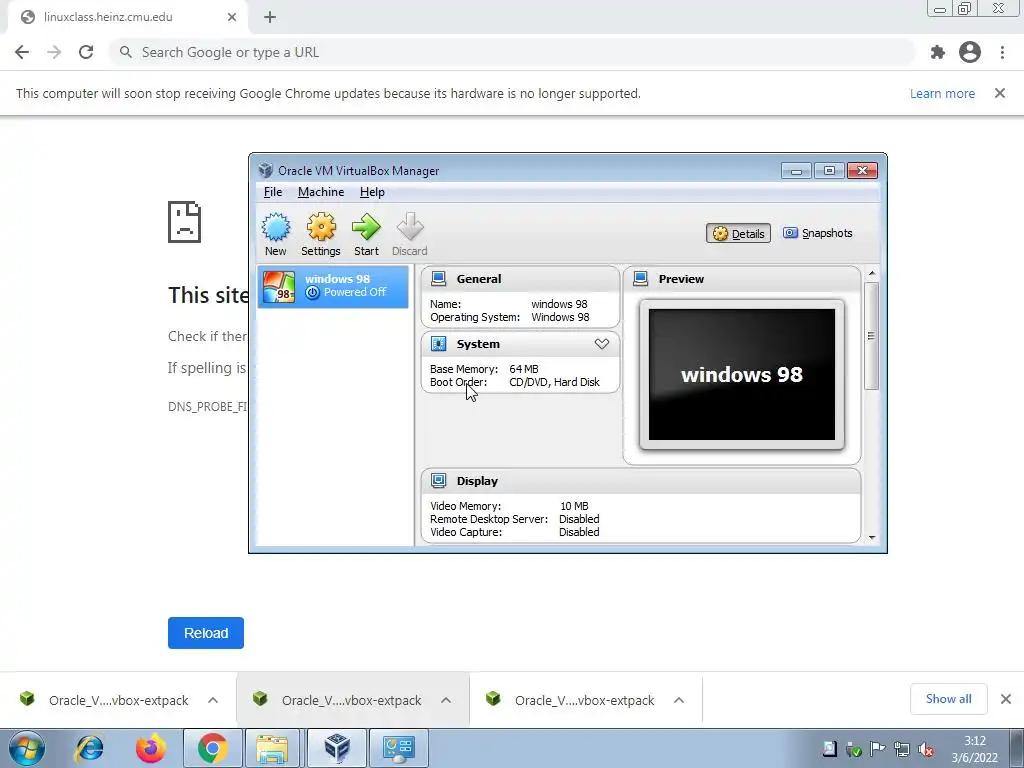This screenshot has height=768, width=1024.
Task: Switch to VirtualBox taskbar icon
Action: point(337,748)
